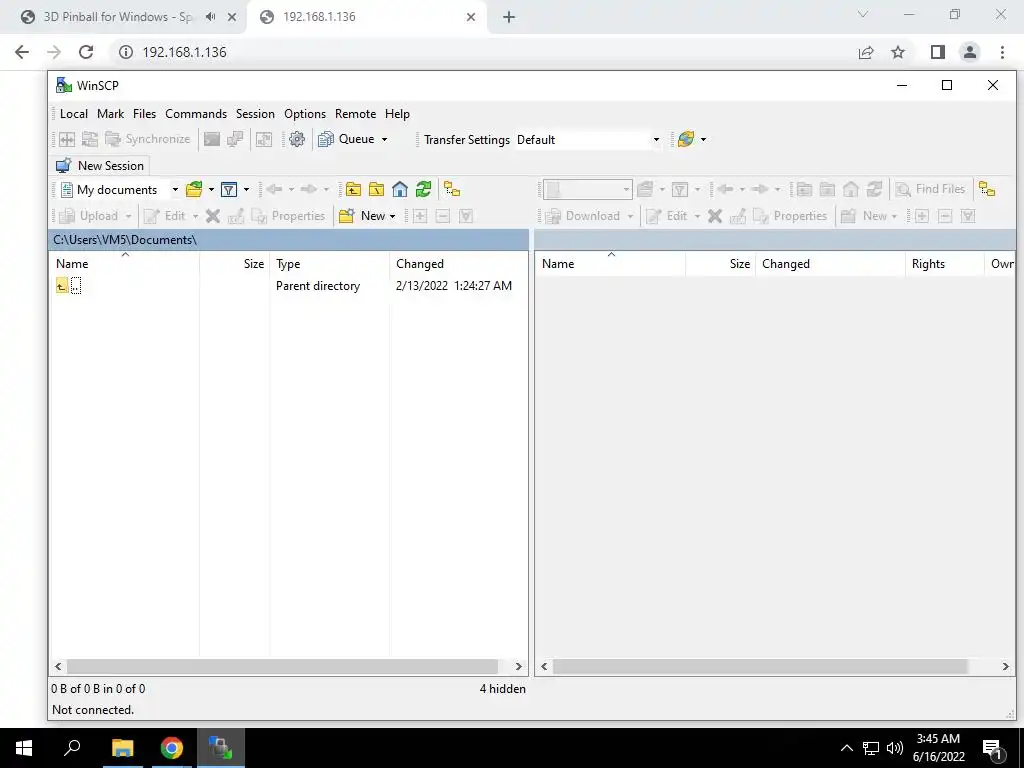Click the Compare Directories icon
This screenshot has width=1024, height=768.
pyautogui.click(x=67, y=139)
